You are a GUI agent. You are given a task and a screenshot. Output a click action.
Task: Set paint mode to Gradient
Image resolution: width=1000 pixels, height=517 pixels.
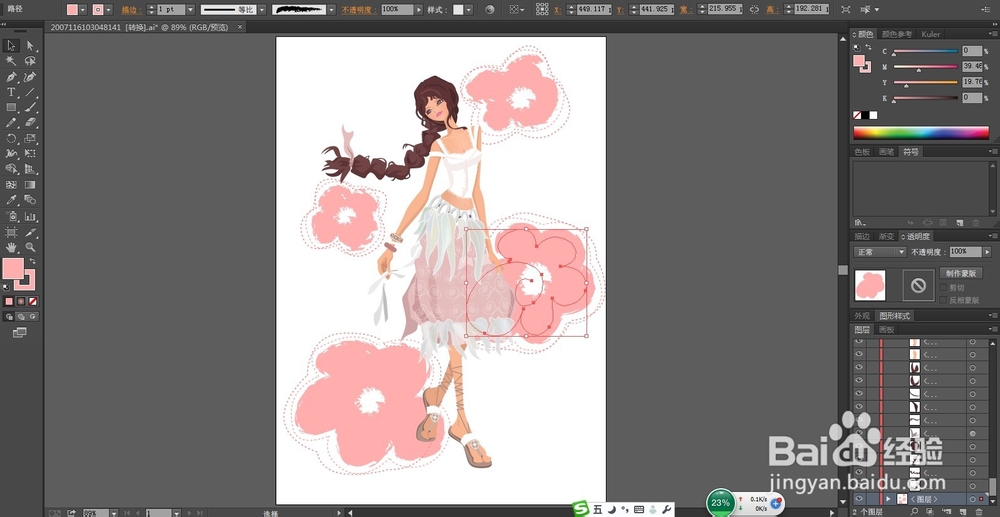click(21, 301)
